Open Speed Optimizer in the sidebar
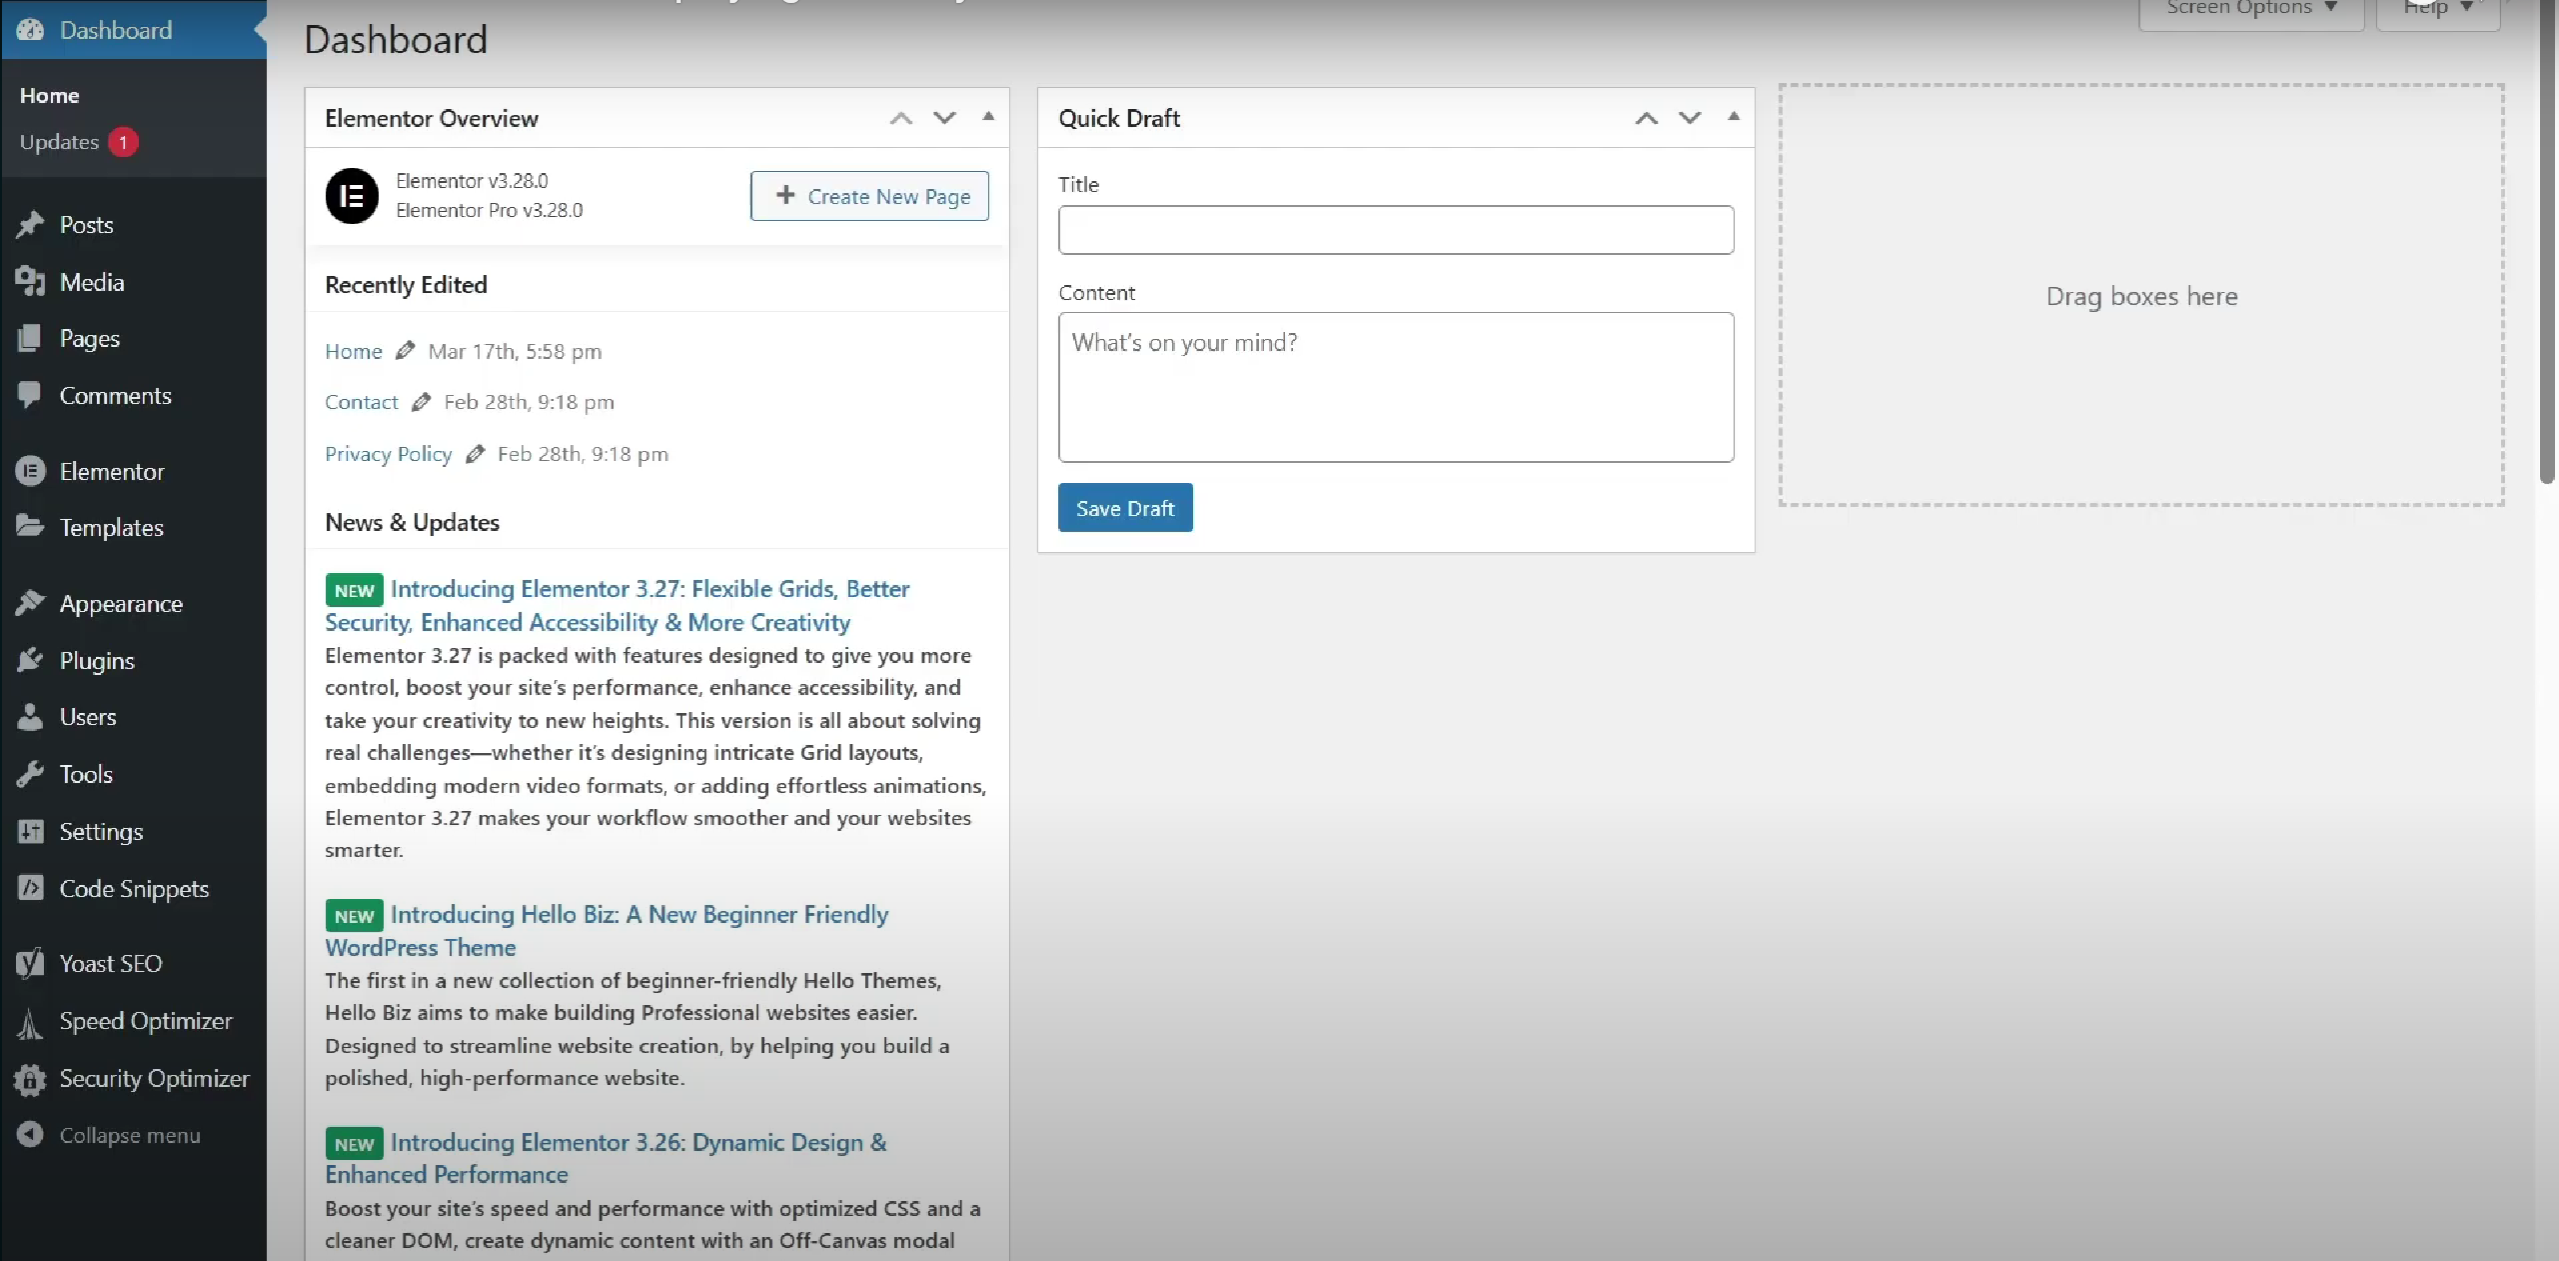The image size is (2559, 1261). pyautogui.click(x=145, y=1021)
